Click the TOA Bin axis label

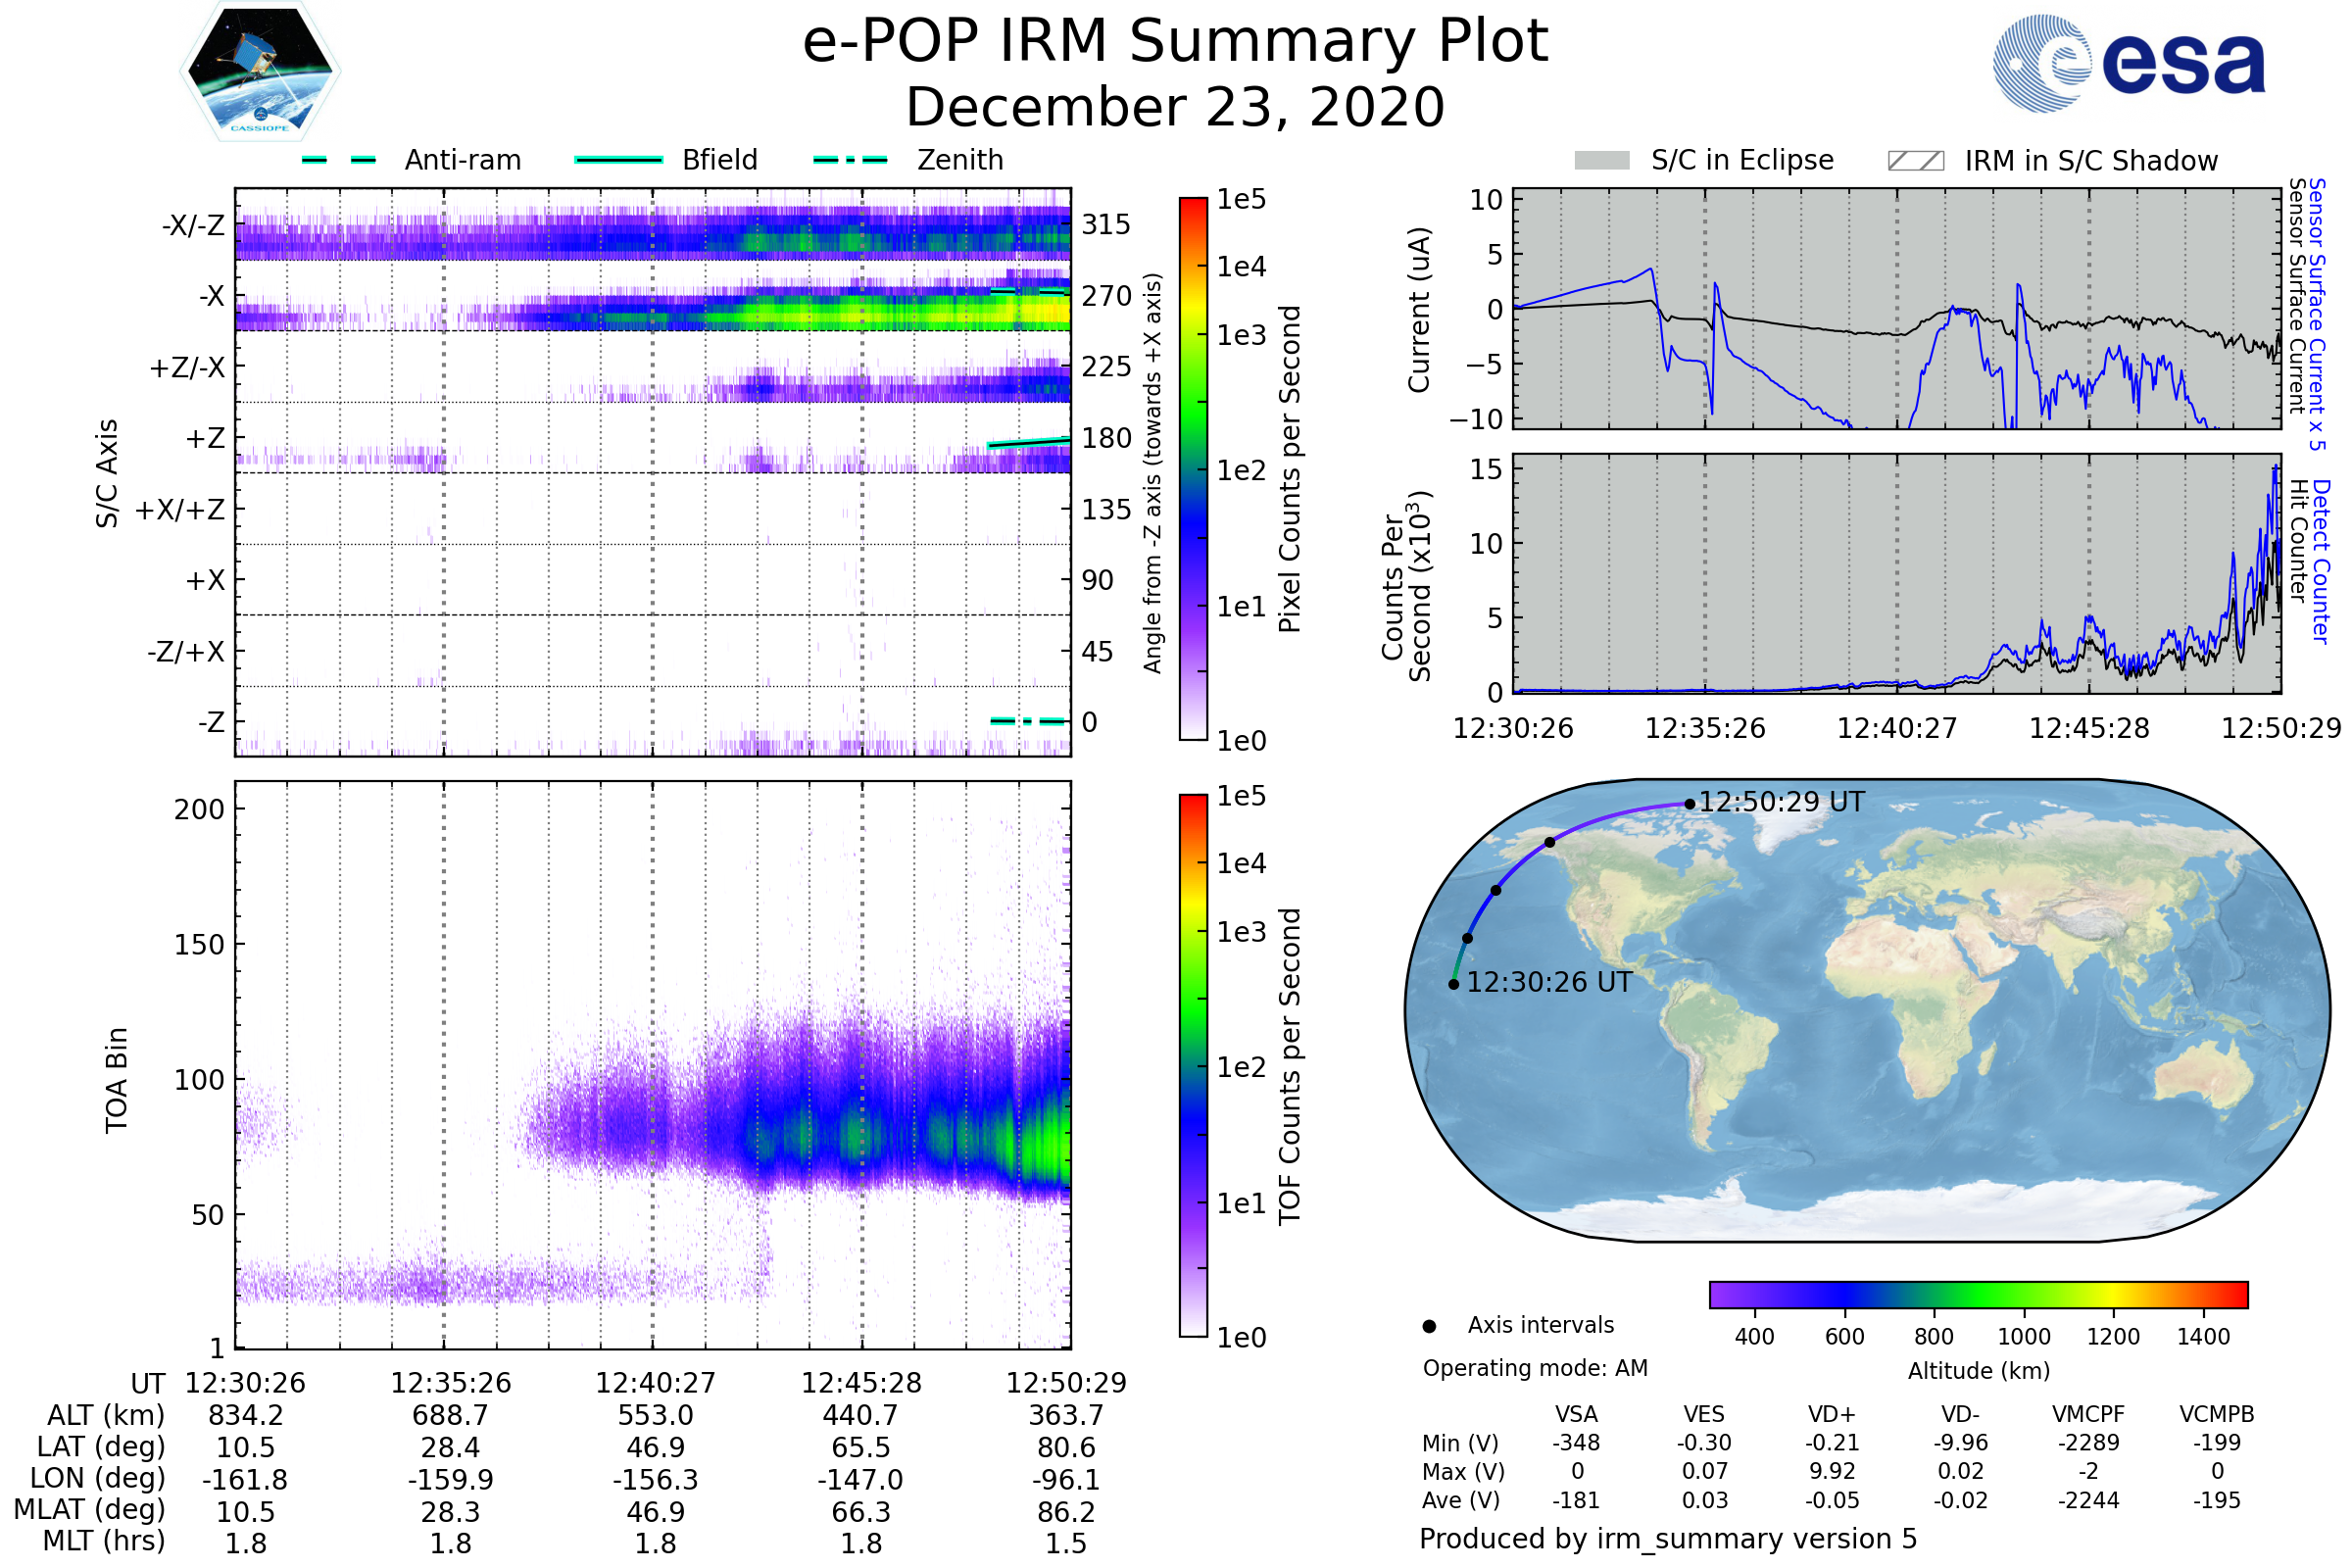click(x=117, y=1080)
